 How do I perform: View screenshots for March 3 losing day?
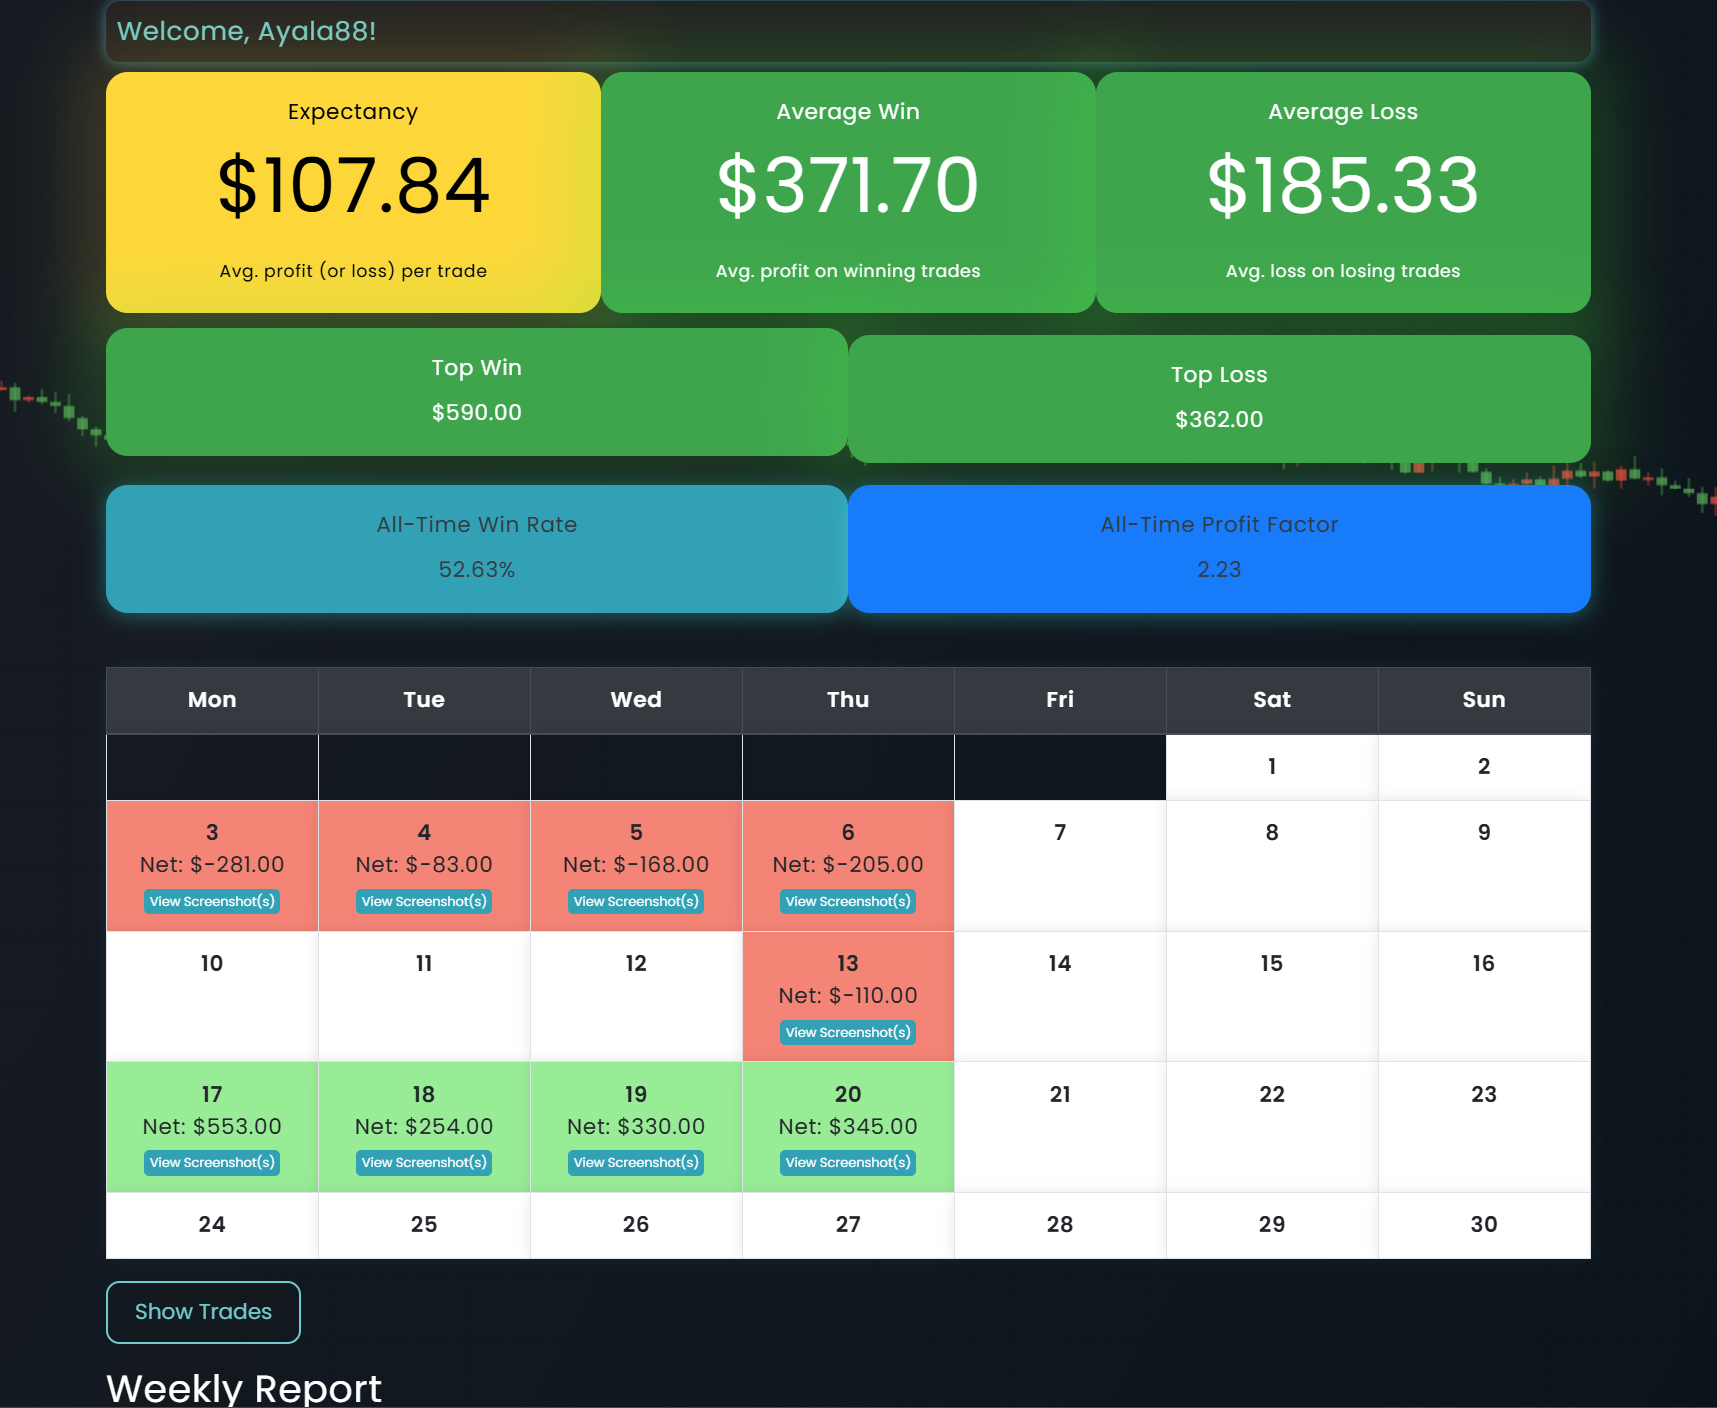[x=211, y=901]
